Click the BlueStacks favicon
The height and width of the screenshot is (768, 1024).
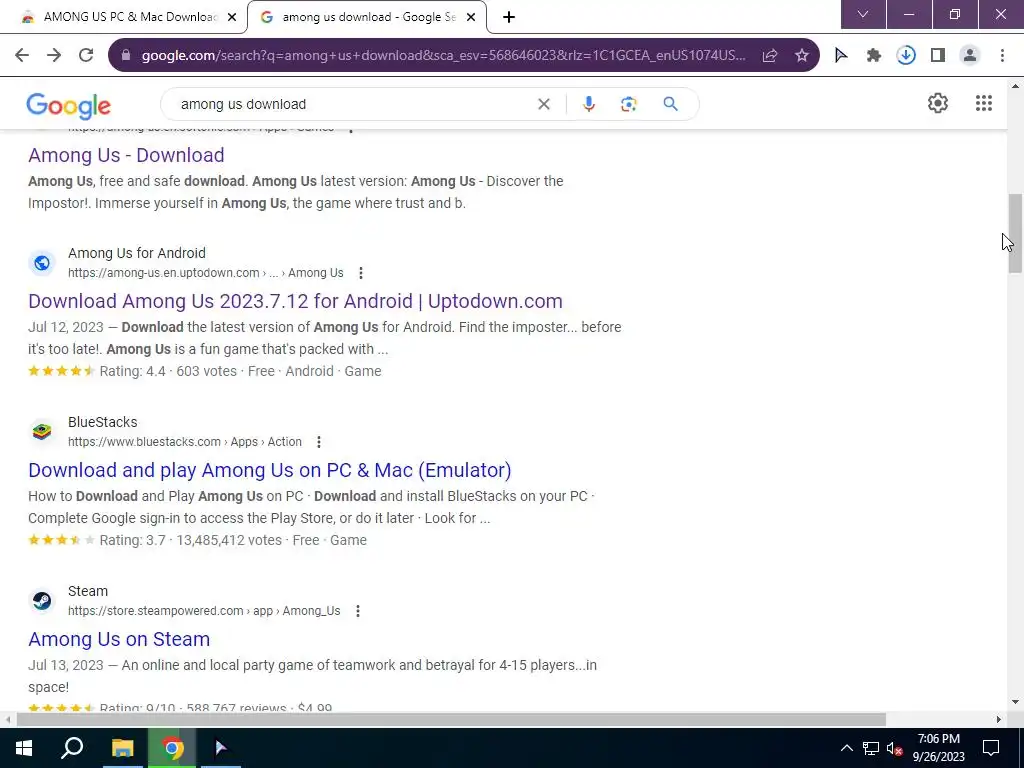[x=42, y=432]
